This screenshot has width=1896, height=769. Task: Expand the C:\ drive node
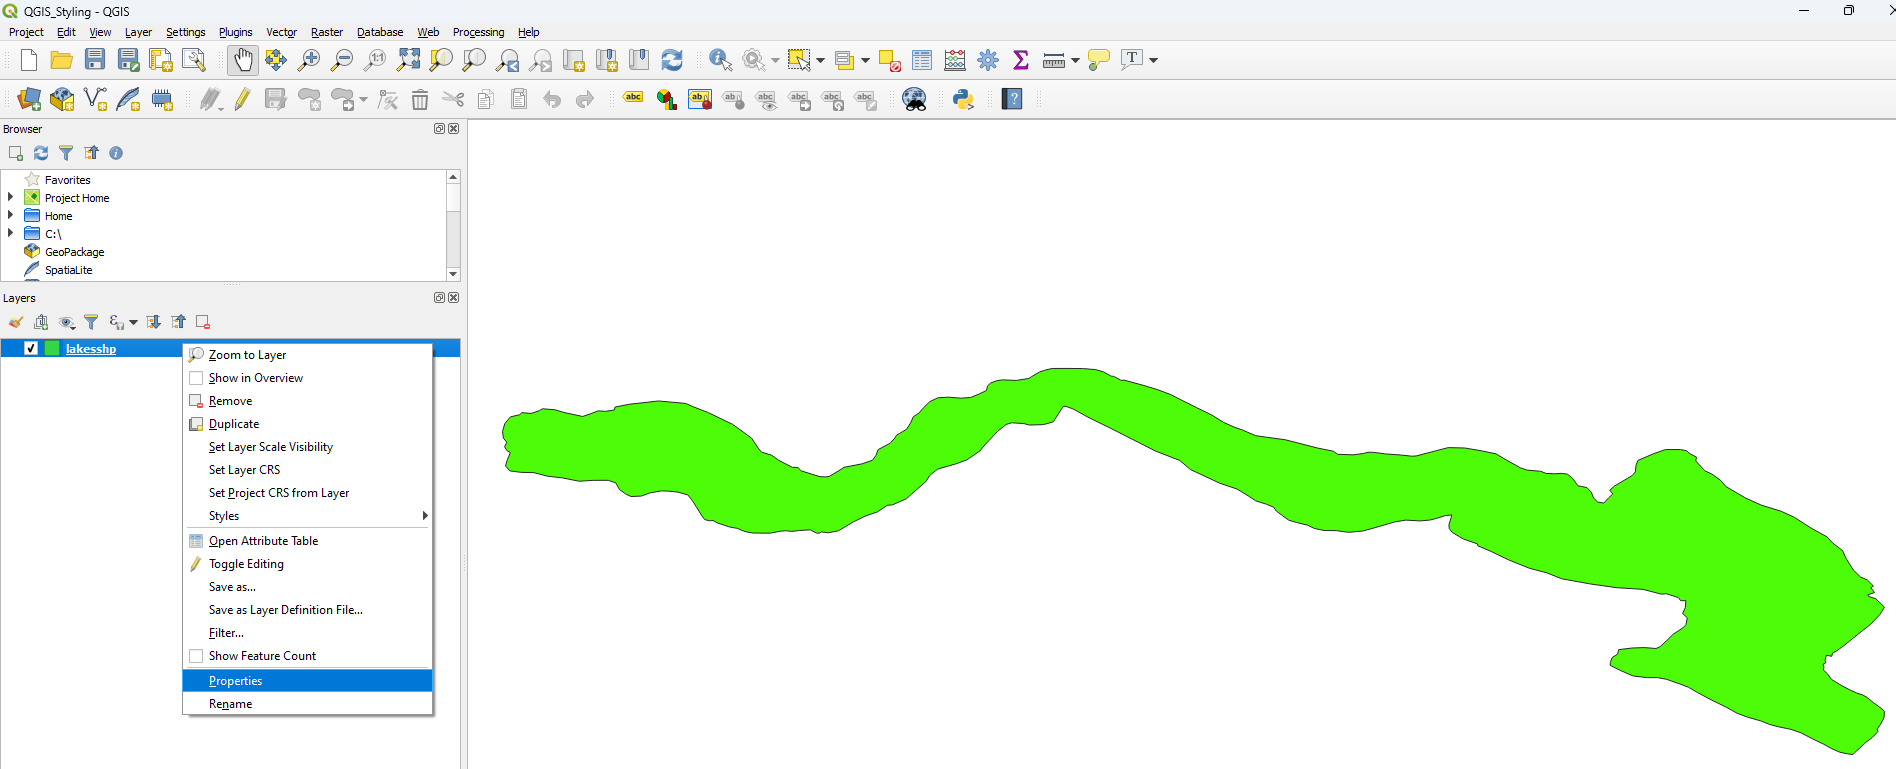10,233
